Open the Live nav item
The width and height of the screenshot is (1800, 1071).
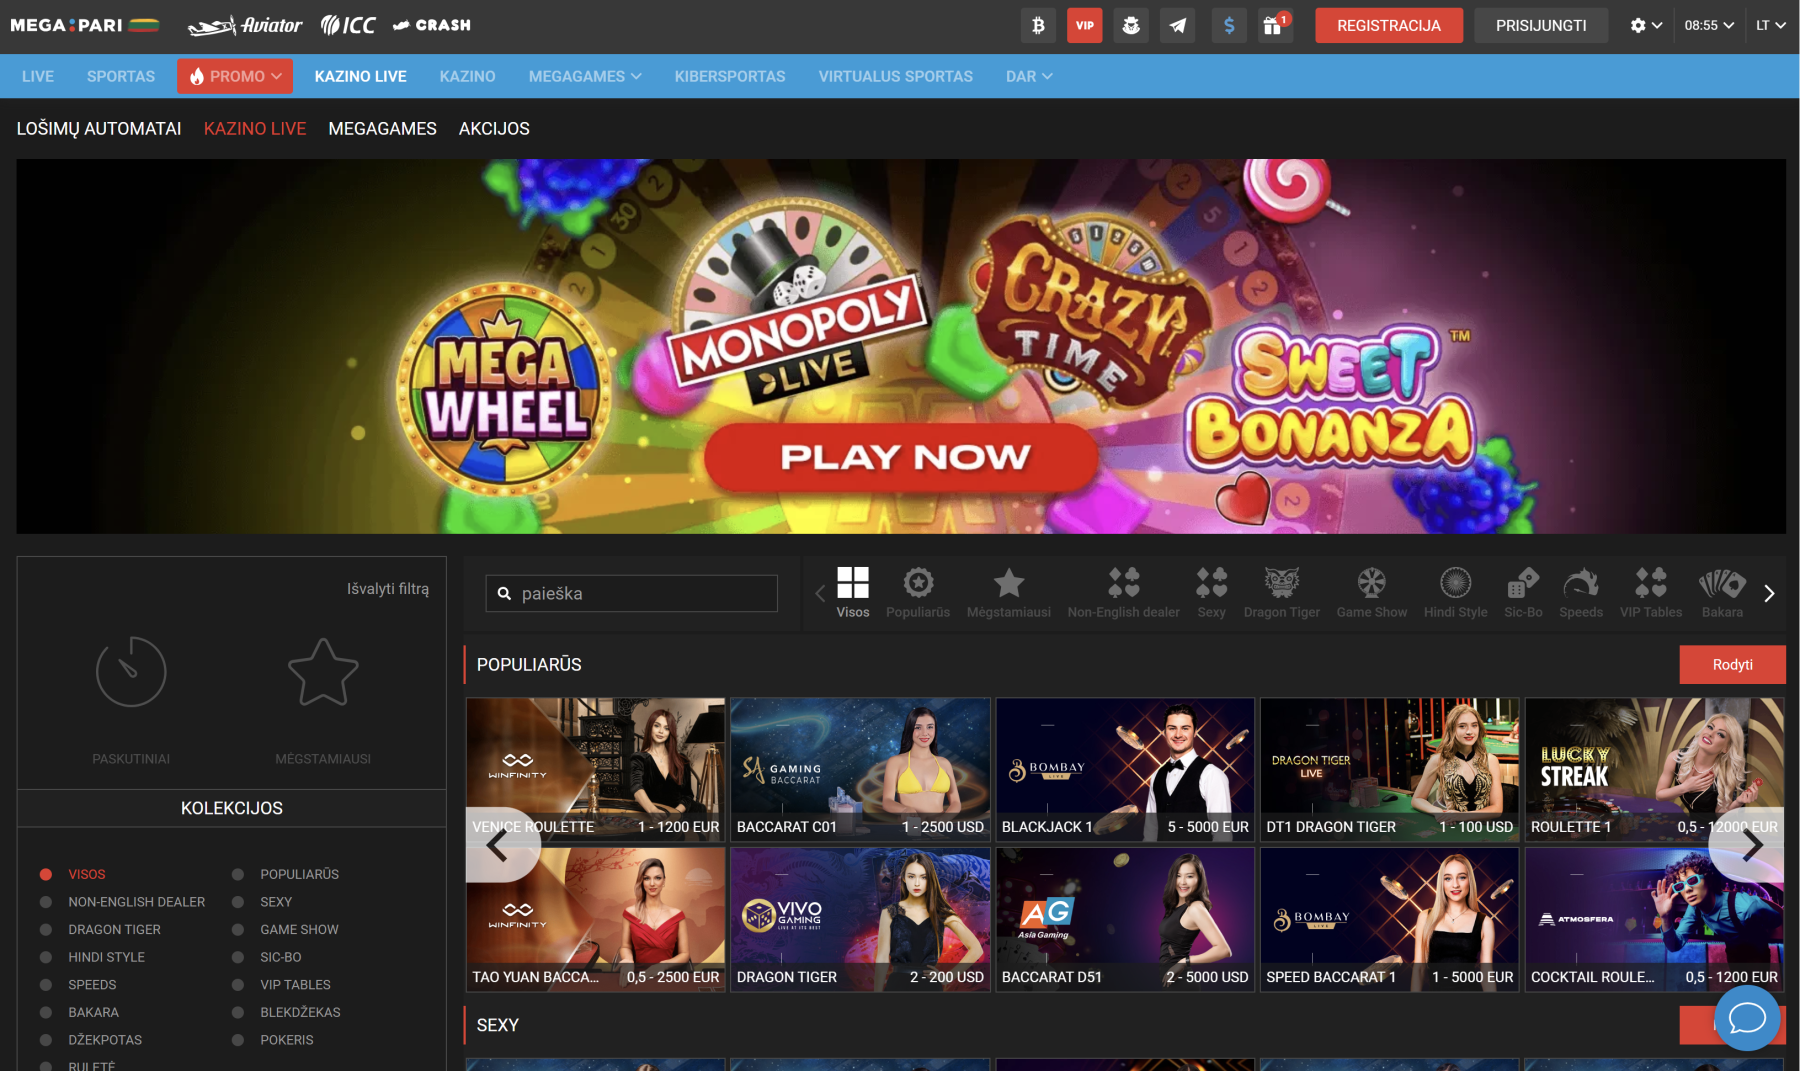(x=38, y=76)
